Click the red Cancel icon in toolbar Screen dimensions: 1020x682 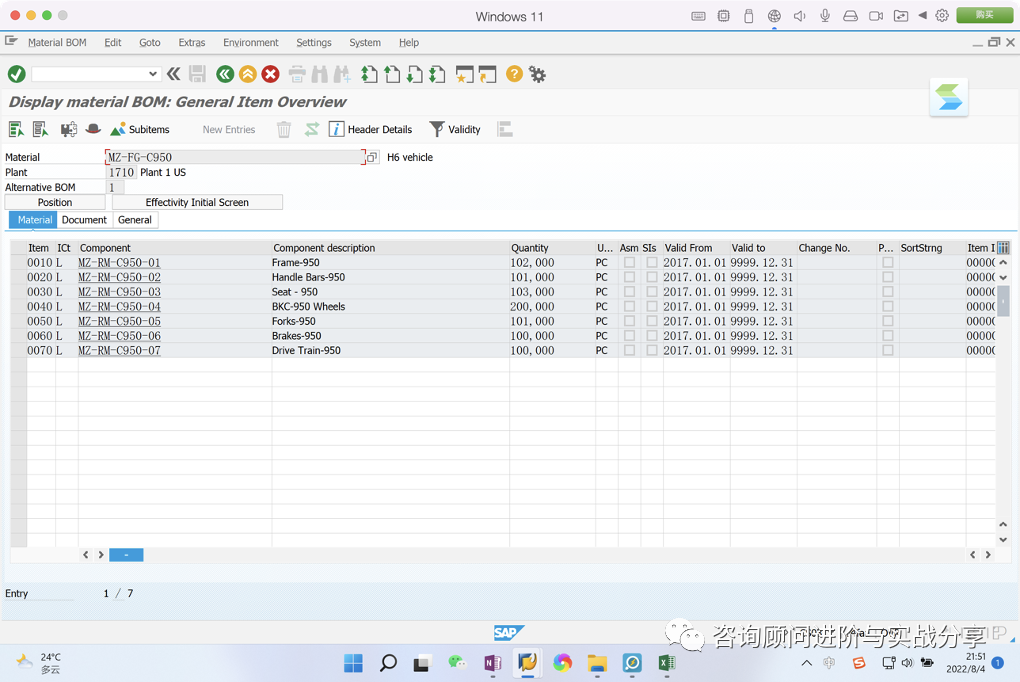tap(271, 74)
